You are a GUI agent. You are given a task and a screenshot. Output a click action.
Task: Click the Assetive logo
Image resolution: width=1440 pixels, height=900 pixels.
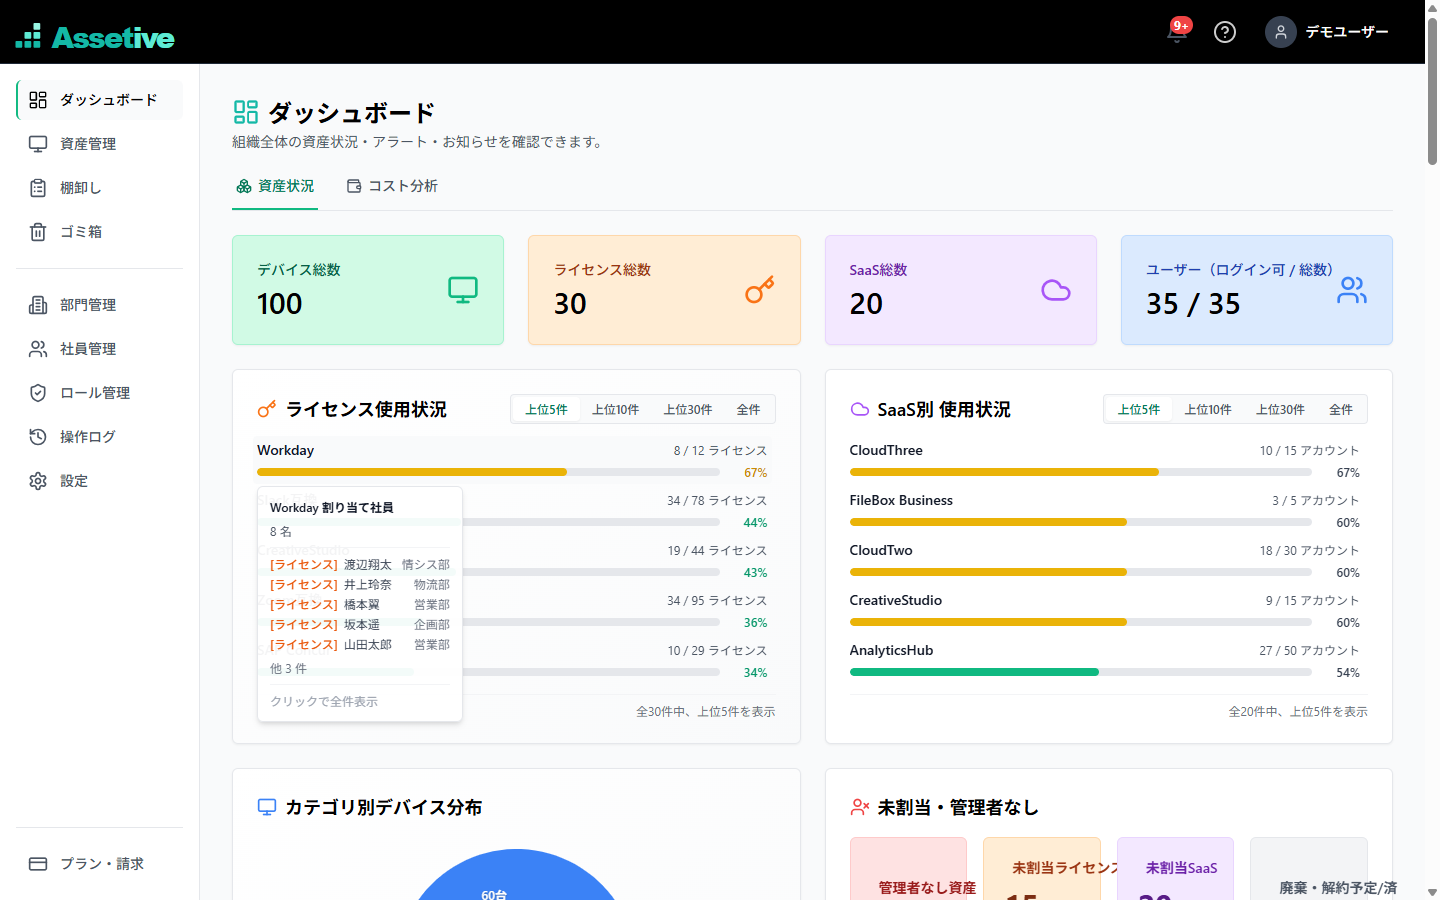95,37
